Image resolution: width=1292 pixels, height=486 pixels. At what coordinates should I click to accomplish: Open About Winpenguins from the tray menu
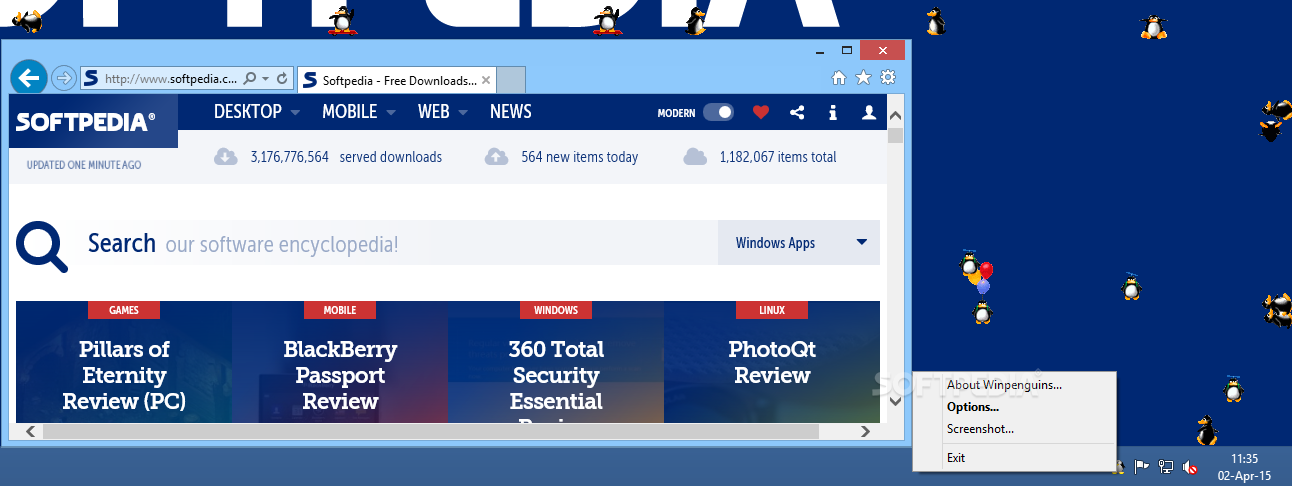(1004, 384)
